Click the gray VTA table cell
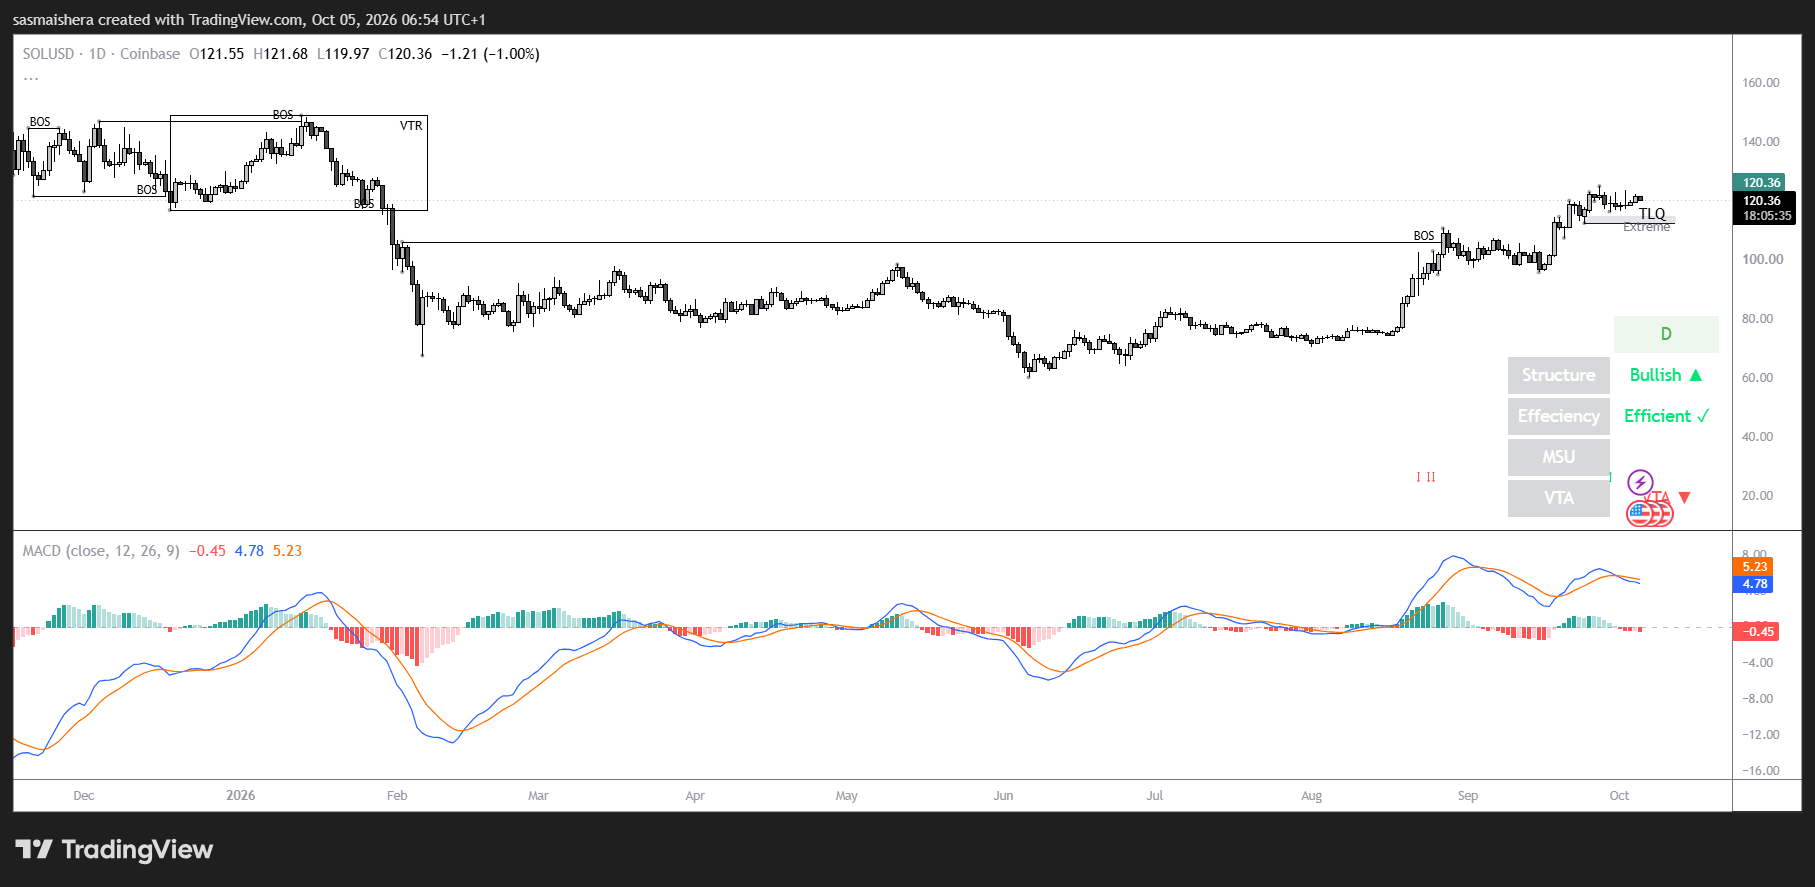 1558,498
